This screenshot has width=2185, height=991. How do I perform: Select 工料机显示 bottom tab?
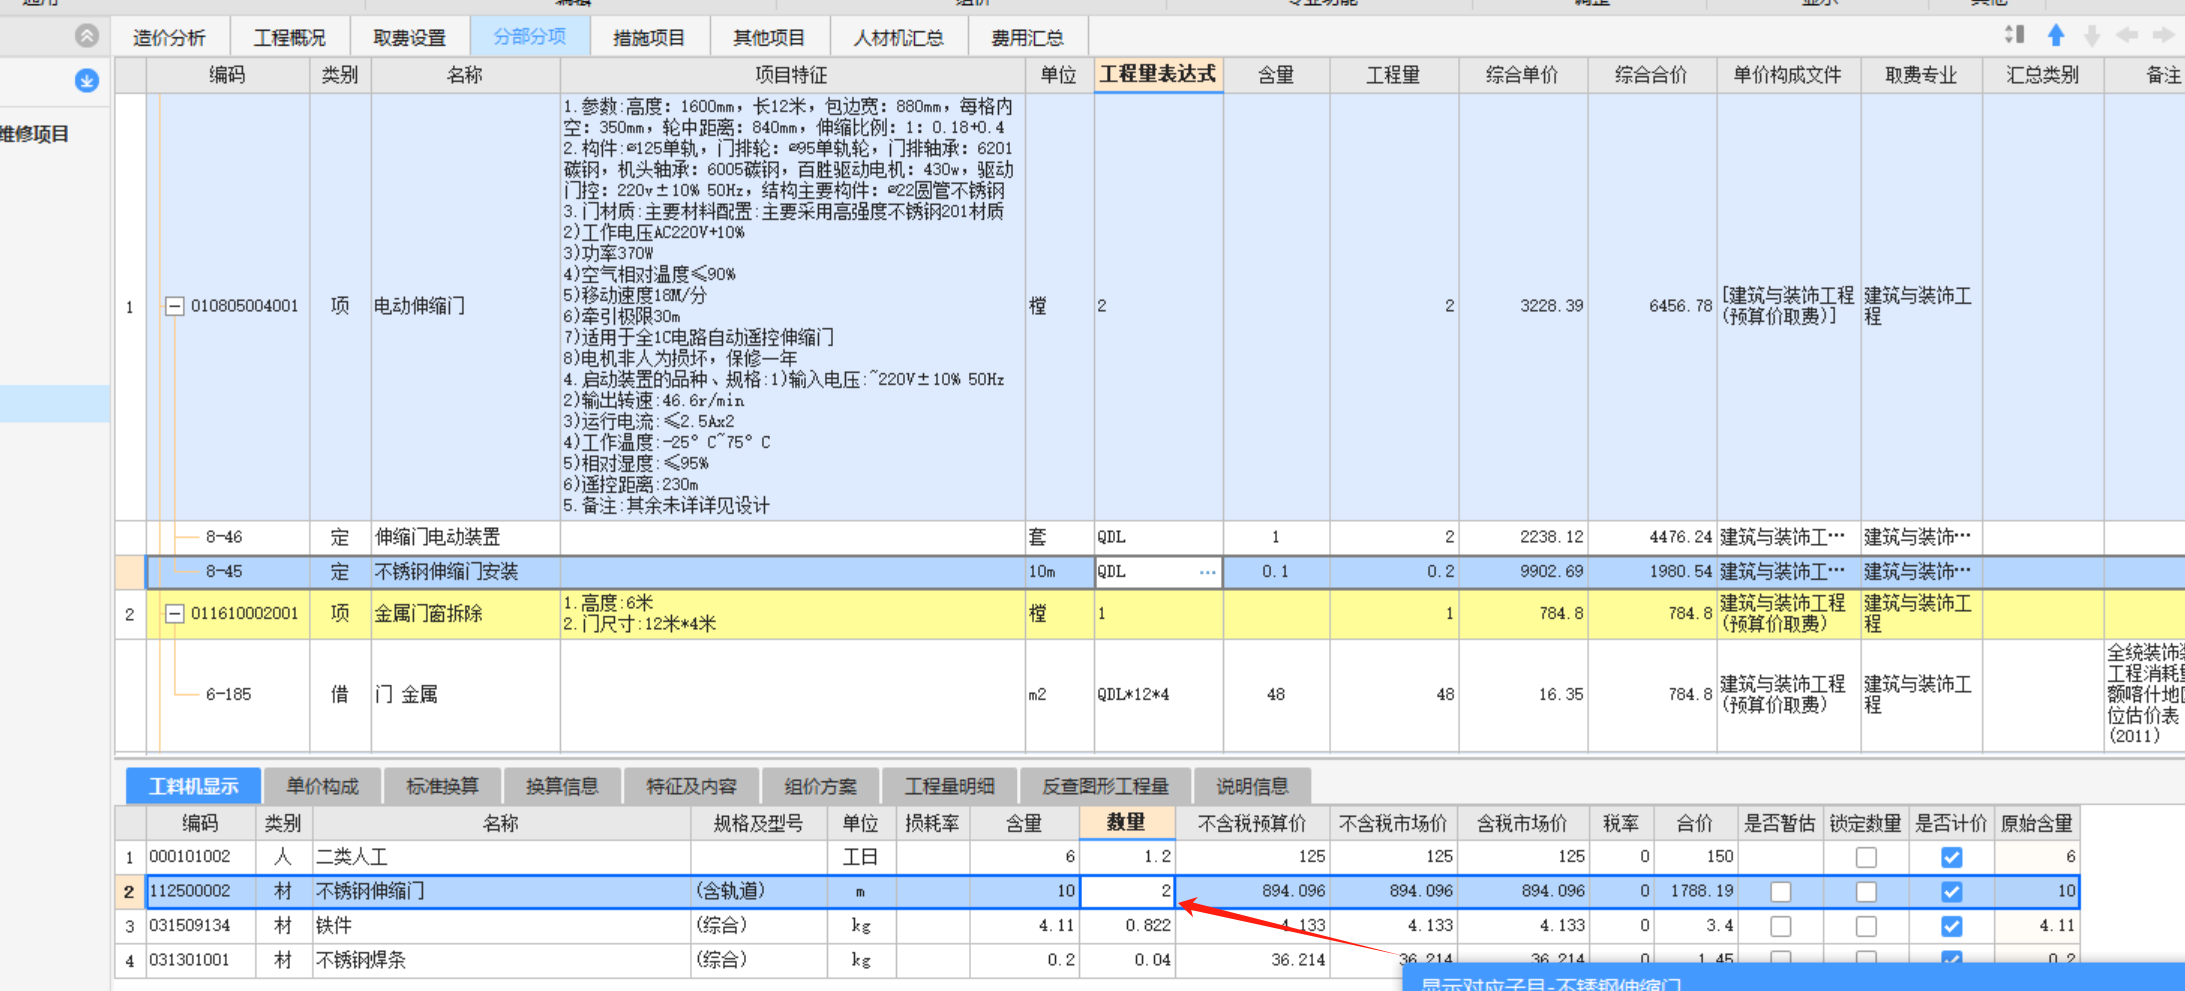pyautogui.click(x=193, y=786)
